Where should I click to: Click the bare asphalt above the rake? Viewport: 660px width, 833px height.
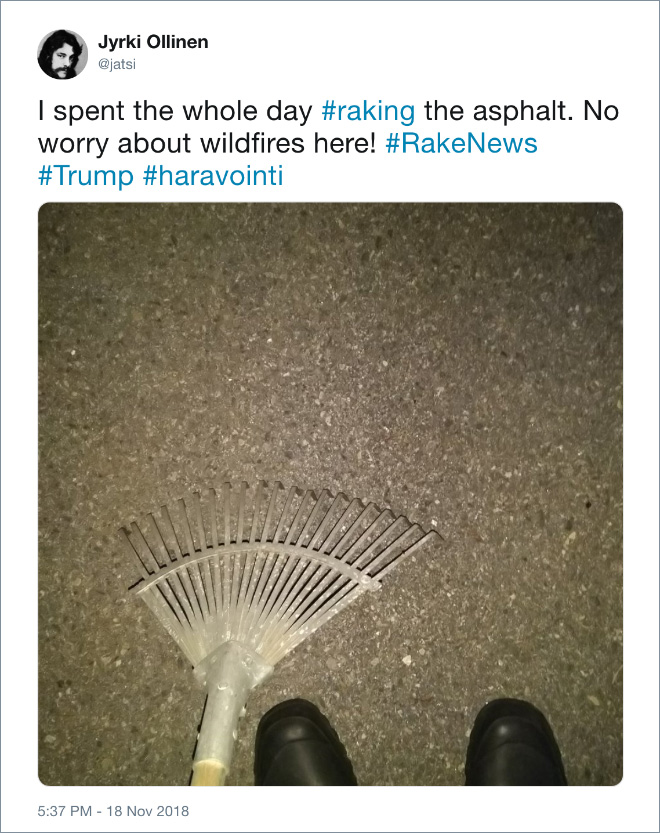point(329,340)
